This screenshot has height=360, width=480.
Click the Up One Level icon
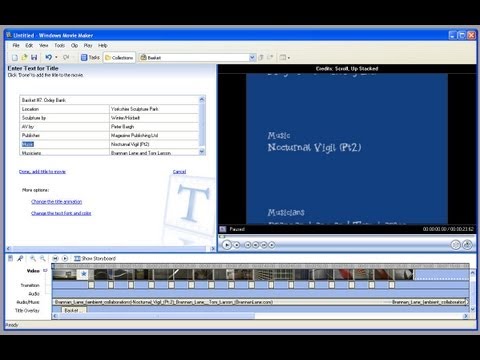[x=261, y=57]
